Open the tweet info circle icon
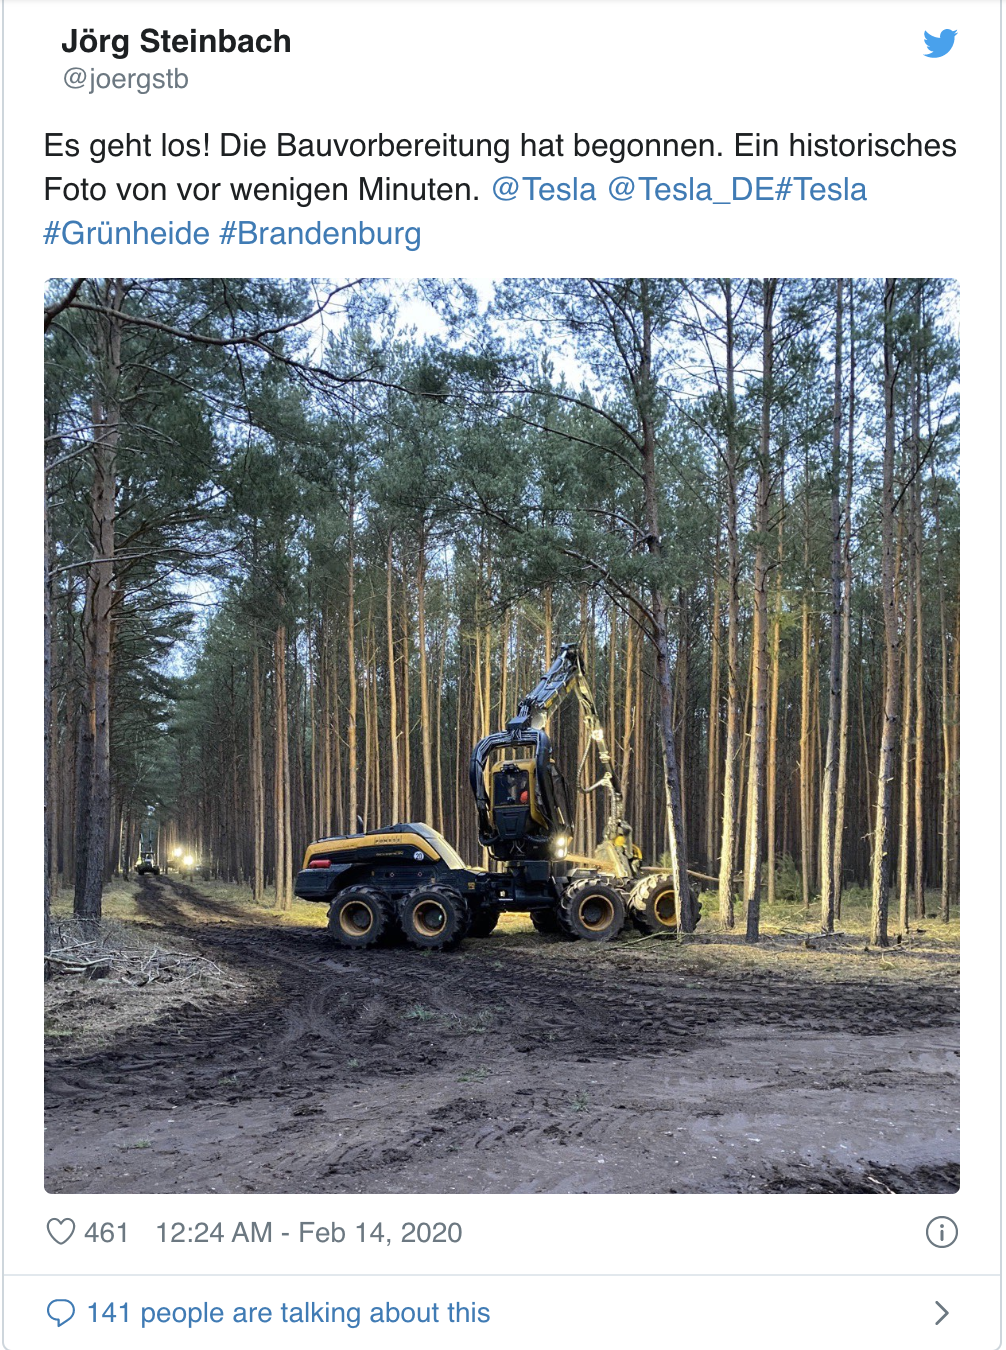Image resolution: width=1006 pixels, height=1350 pixels. click(x=941, y=1232)
